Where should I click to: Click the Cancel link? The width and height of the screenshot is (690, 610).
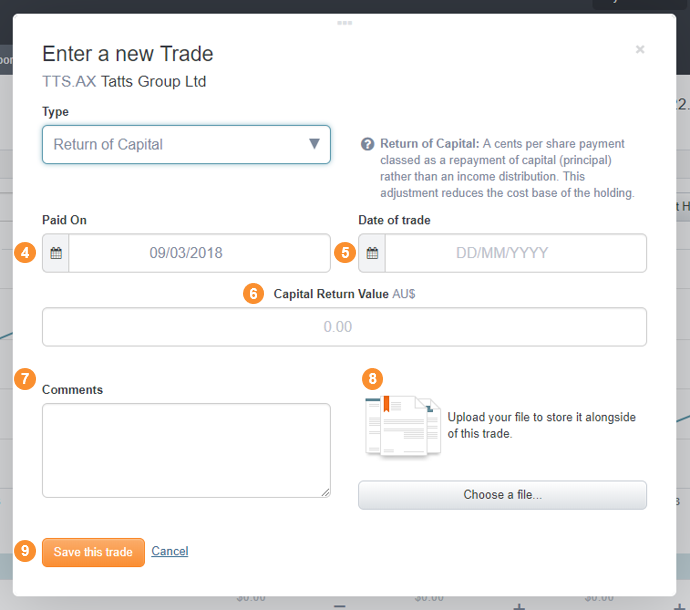tap(170, 551)
